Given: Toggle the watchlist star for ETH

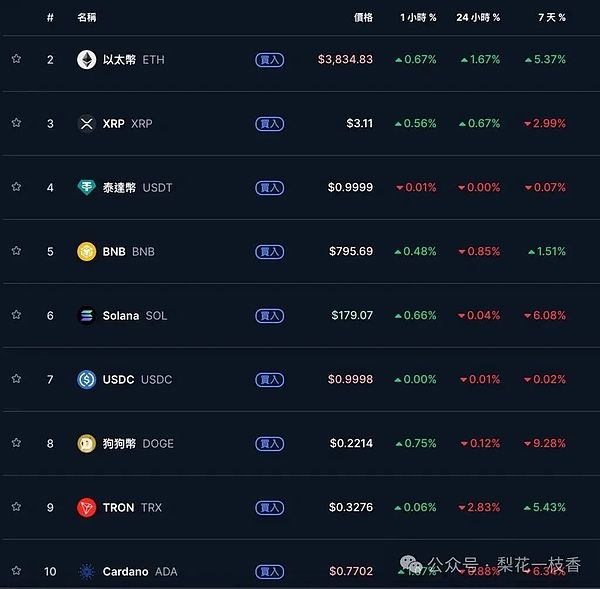Looking at the screenshot, I should click(16, 59).
